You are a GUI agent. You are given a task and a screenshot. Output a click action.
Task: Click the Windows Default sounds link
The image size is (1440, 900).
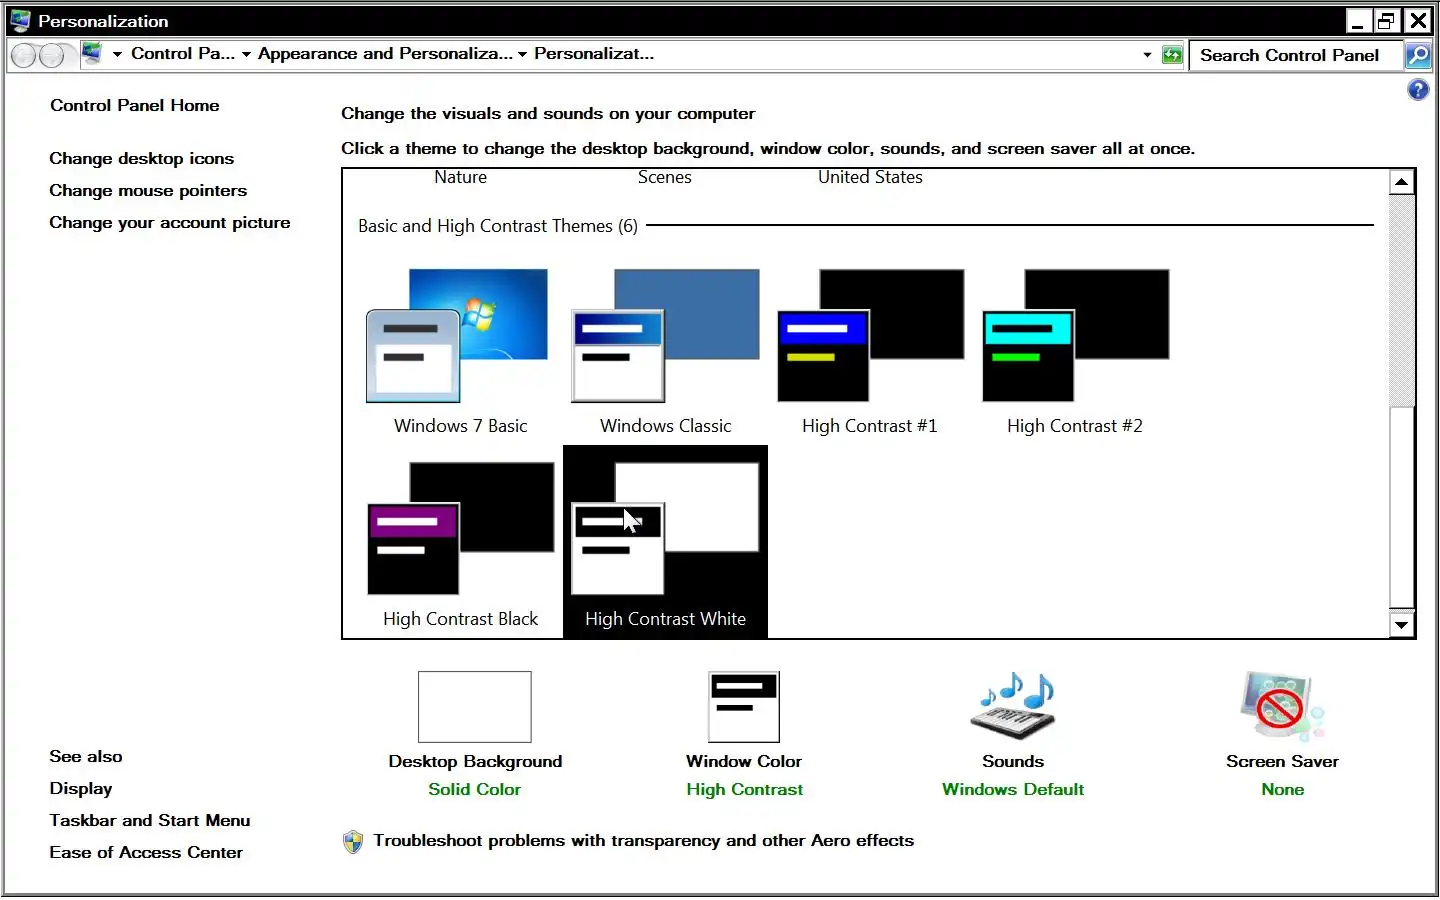(x=1013, y=789)
